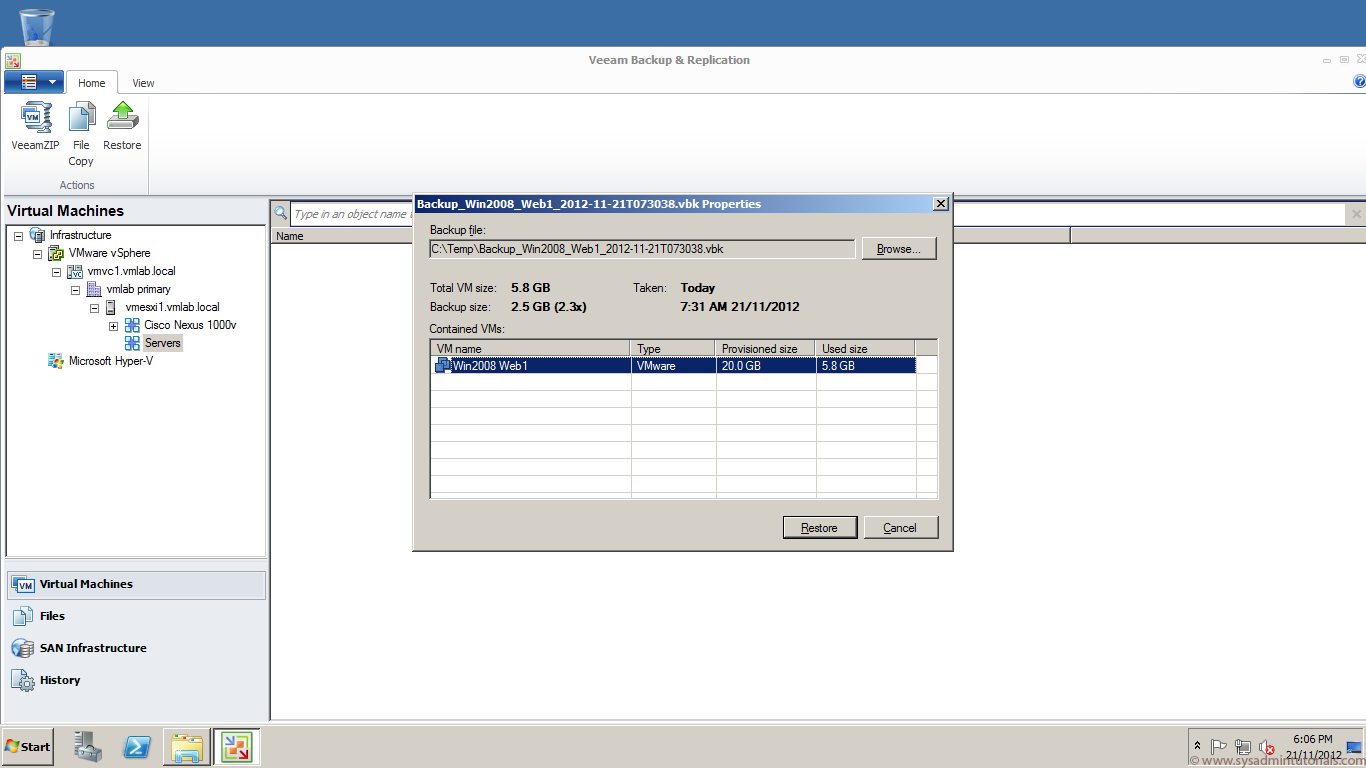Open the History navigation pane
This screenshot has height=768, width=1366.
click(136, 681)
